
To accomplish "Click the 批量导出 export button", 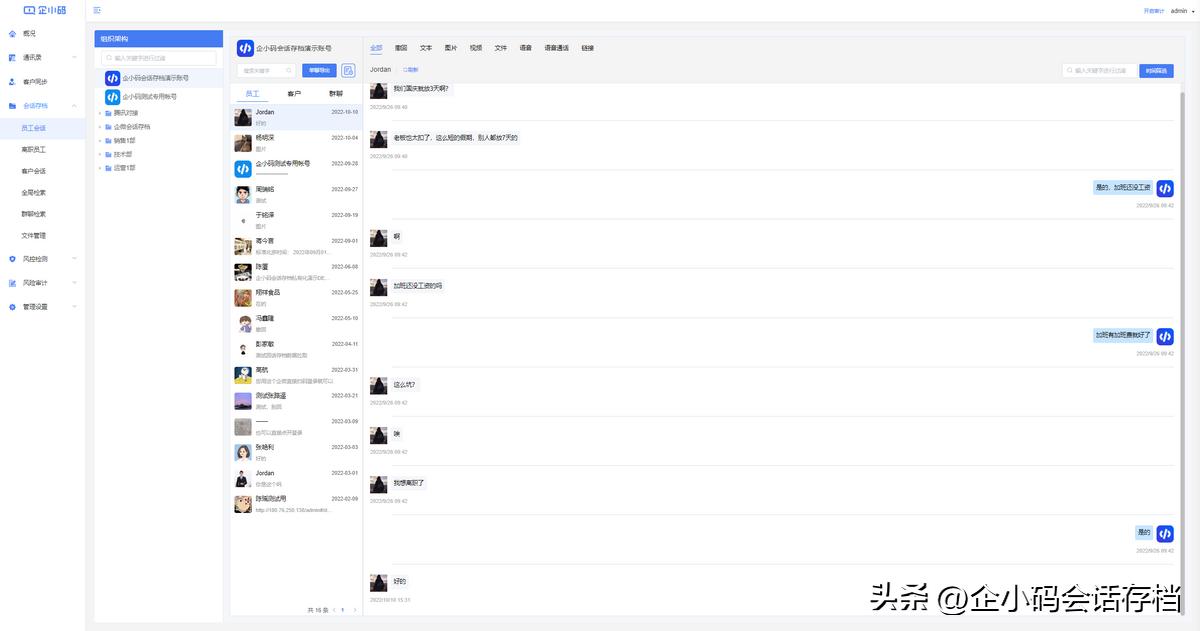I will click(319, 70).
